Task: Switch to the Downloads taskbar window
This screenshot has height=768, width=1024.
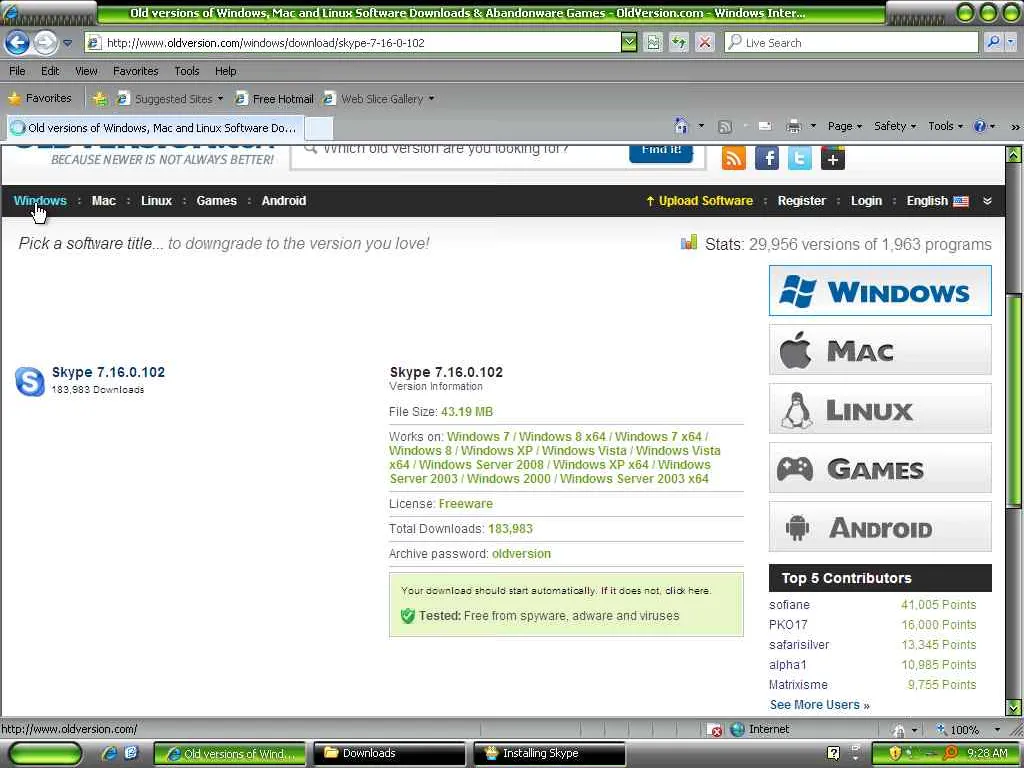Action: [389, 754]
